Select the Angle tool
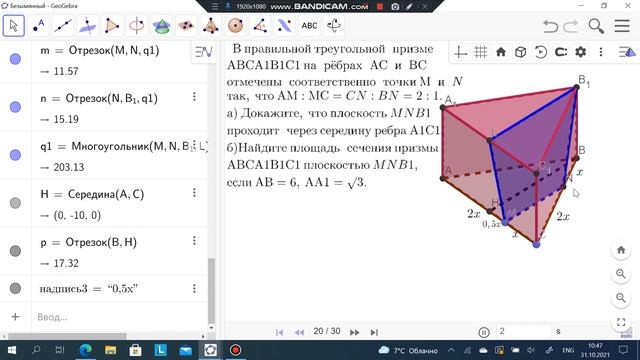 click(x=260, y=26)
